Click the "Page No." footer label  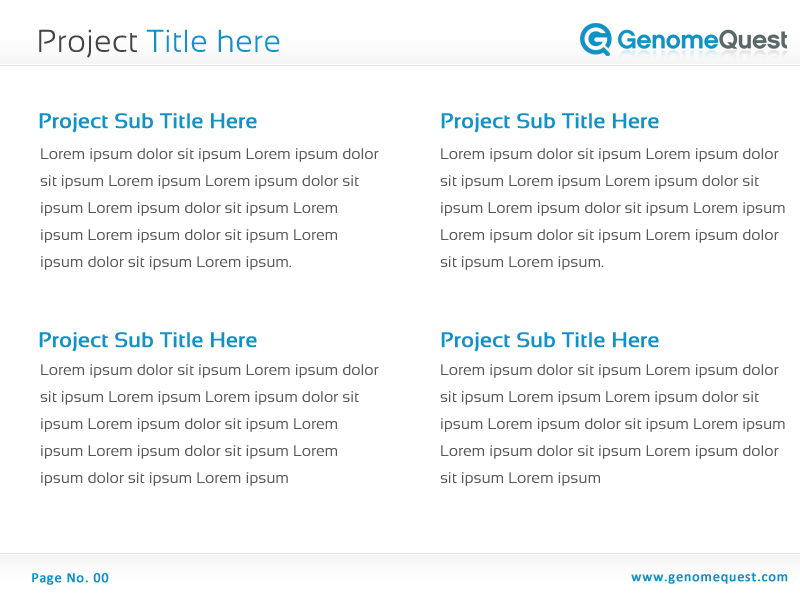pos(60,578)
